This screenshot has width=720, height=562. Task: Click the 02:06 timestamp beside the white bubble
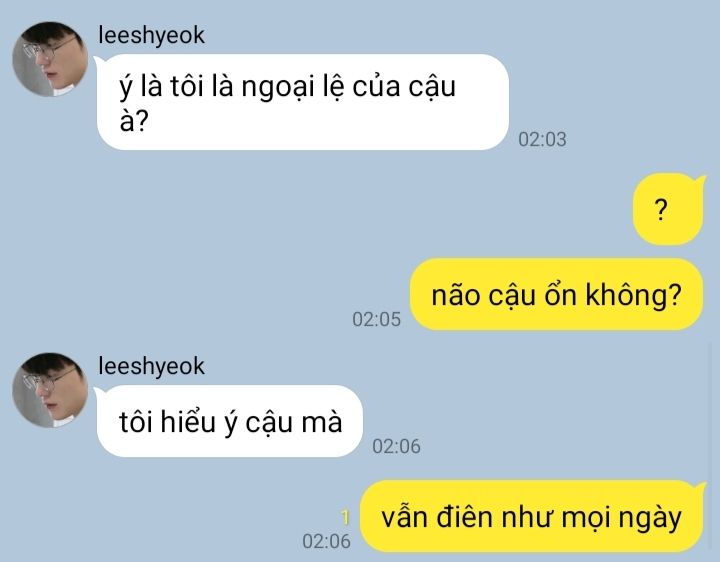pyautogui.click(x=396, y=446)
